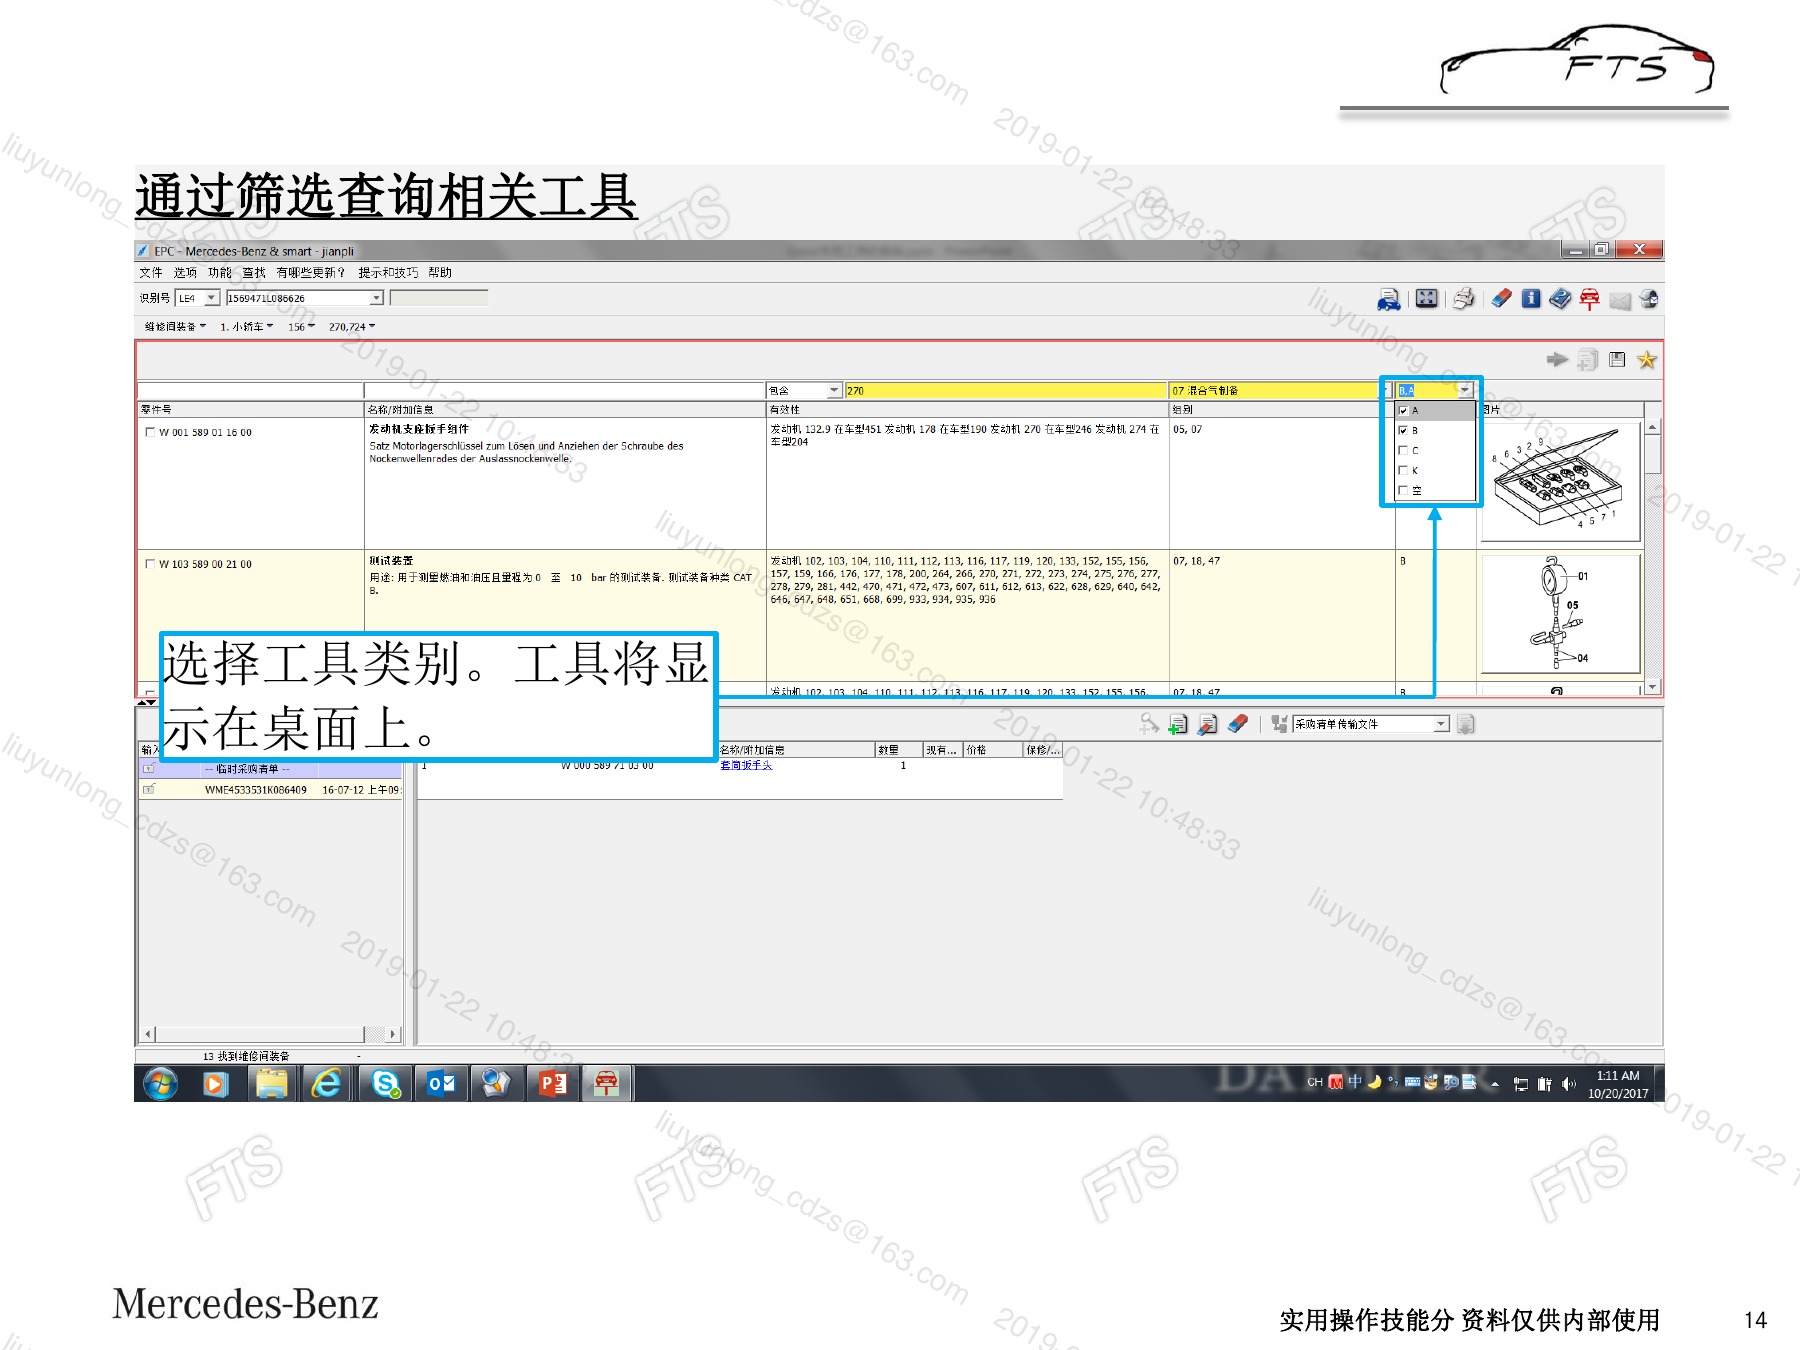Click the 名称/附加信息 header in tool results table
The image size is (1800, 1350).
pos(565,410)
